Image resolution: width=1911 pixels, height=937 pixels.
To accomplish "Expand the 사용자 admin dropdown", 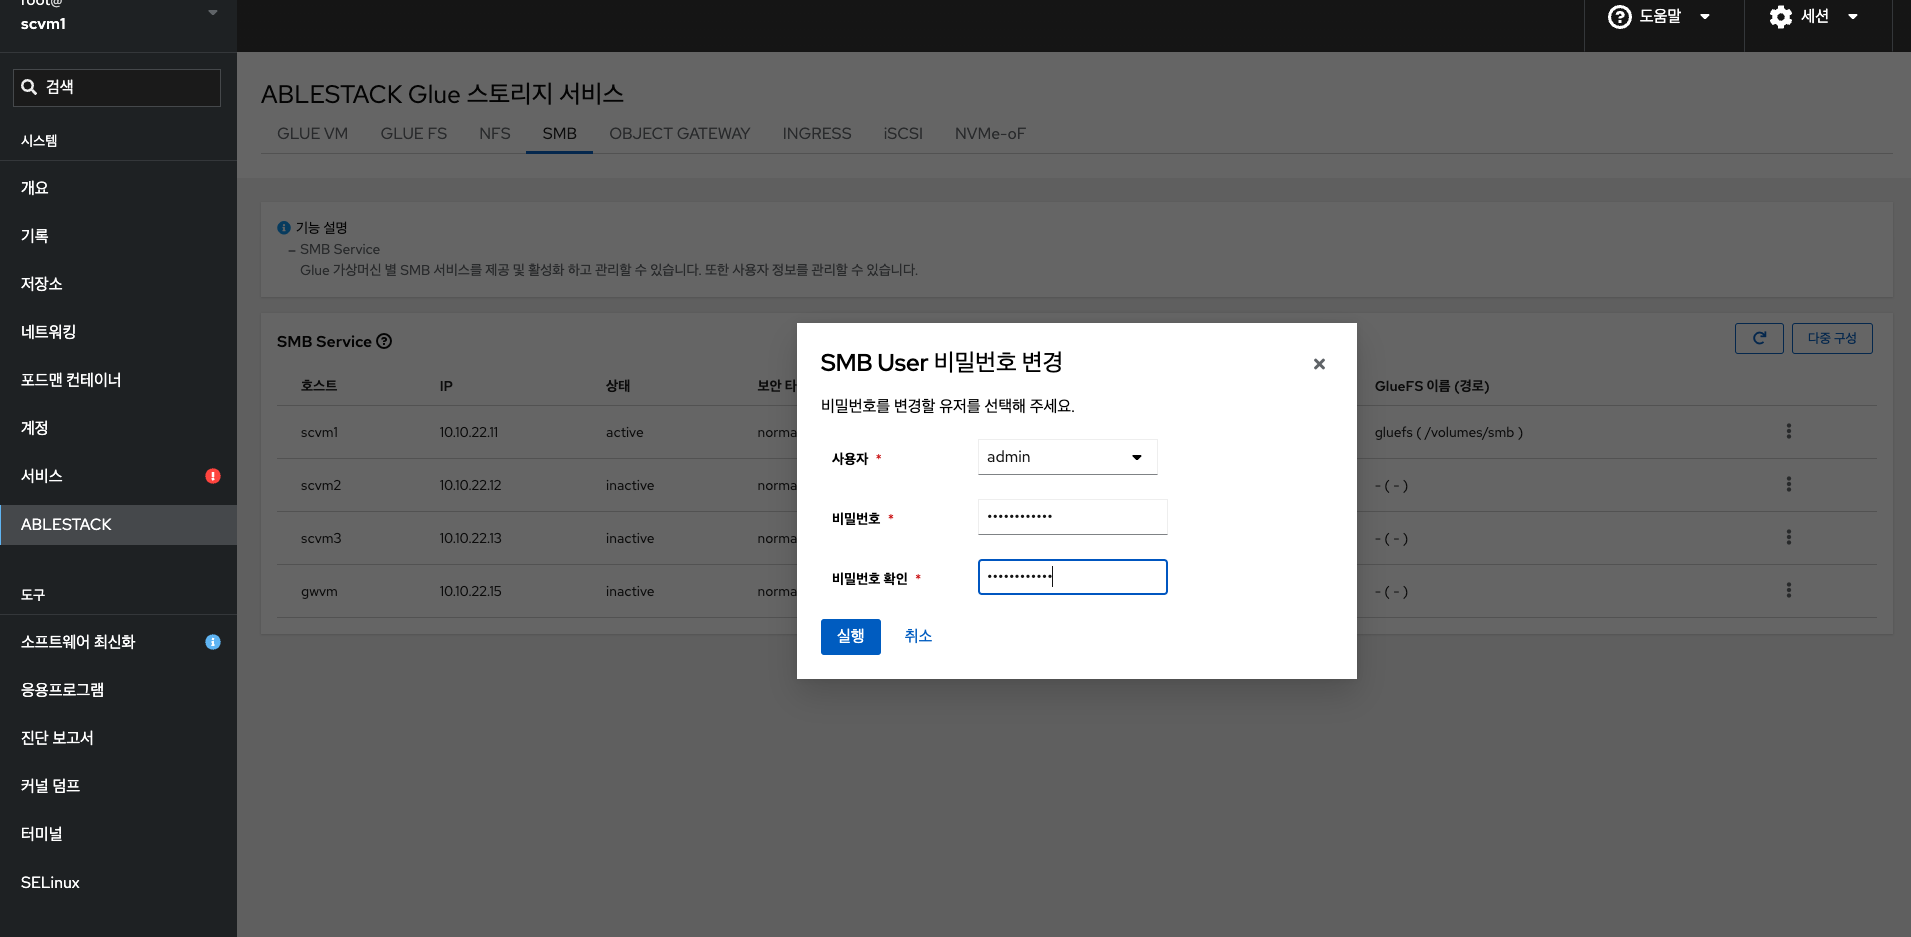I will coord(1067,457).
